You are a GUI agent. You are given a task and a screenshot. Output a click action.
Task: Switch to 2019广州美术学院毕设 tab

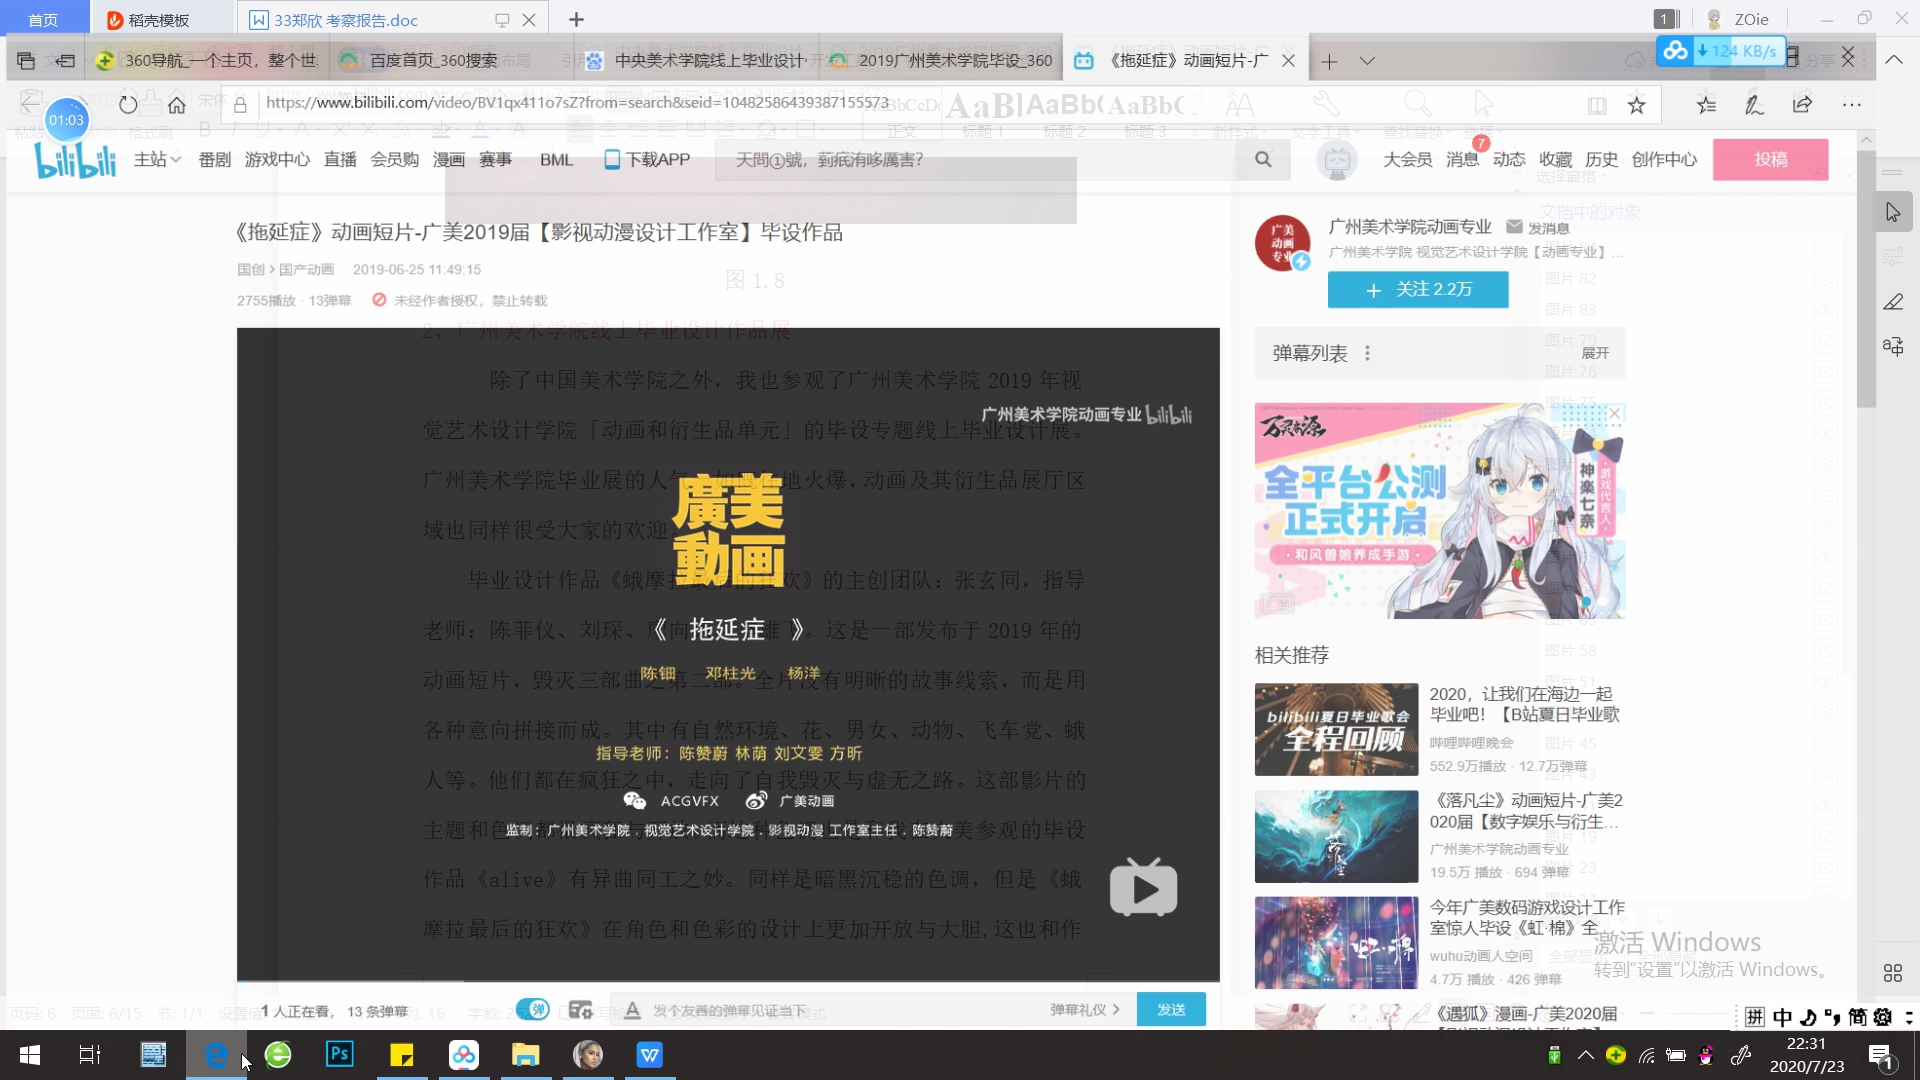[x=942, y=61]
